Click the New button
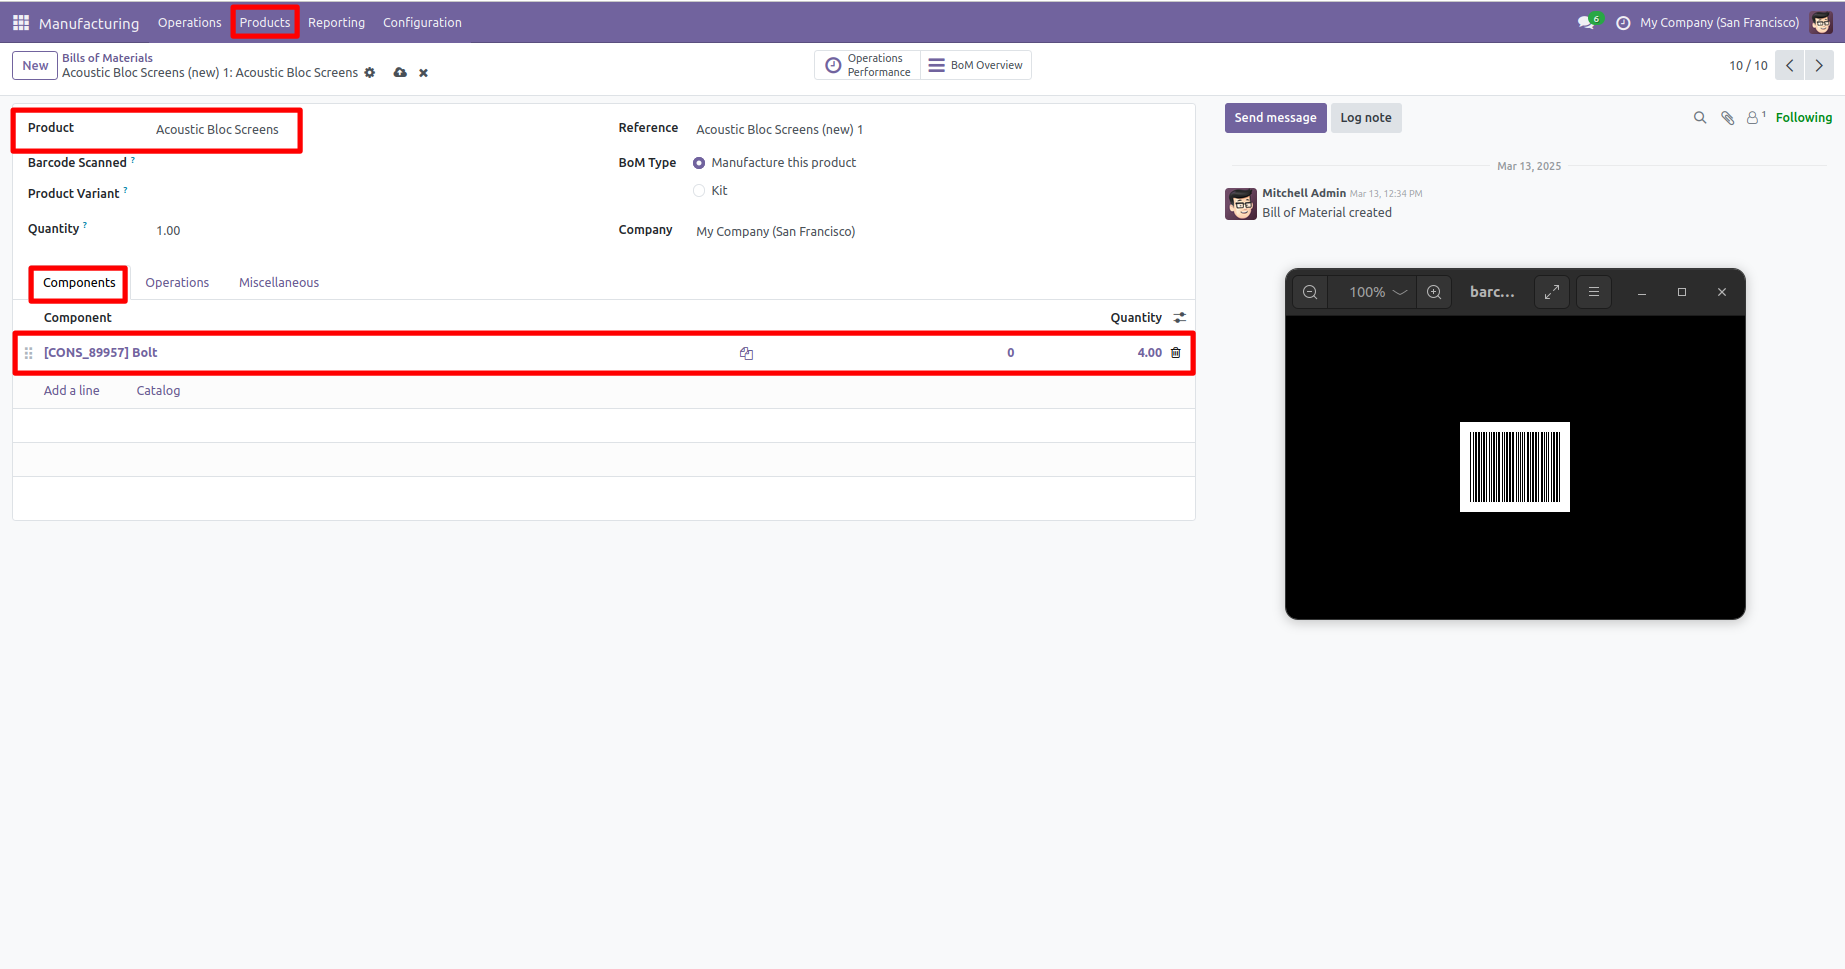 35,66
